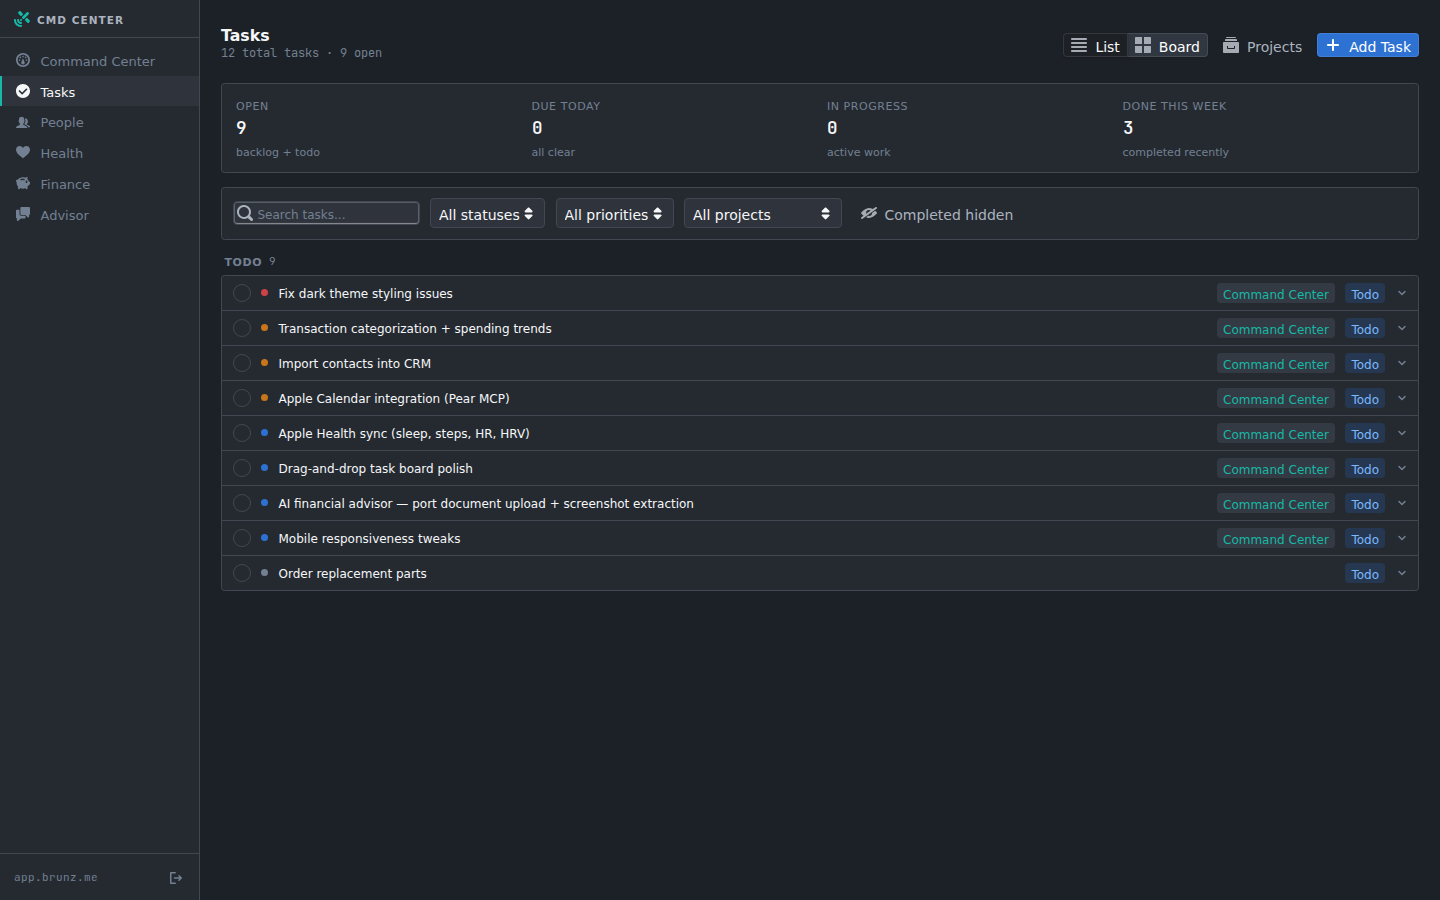Open the Advisor section

pos(99,215)
